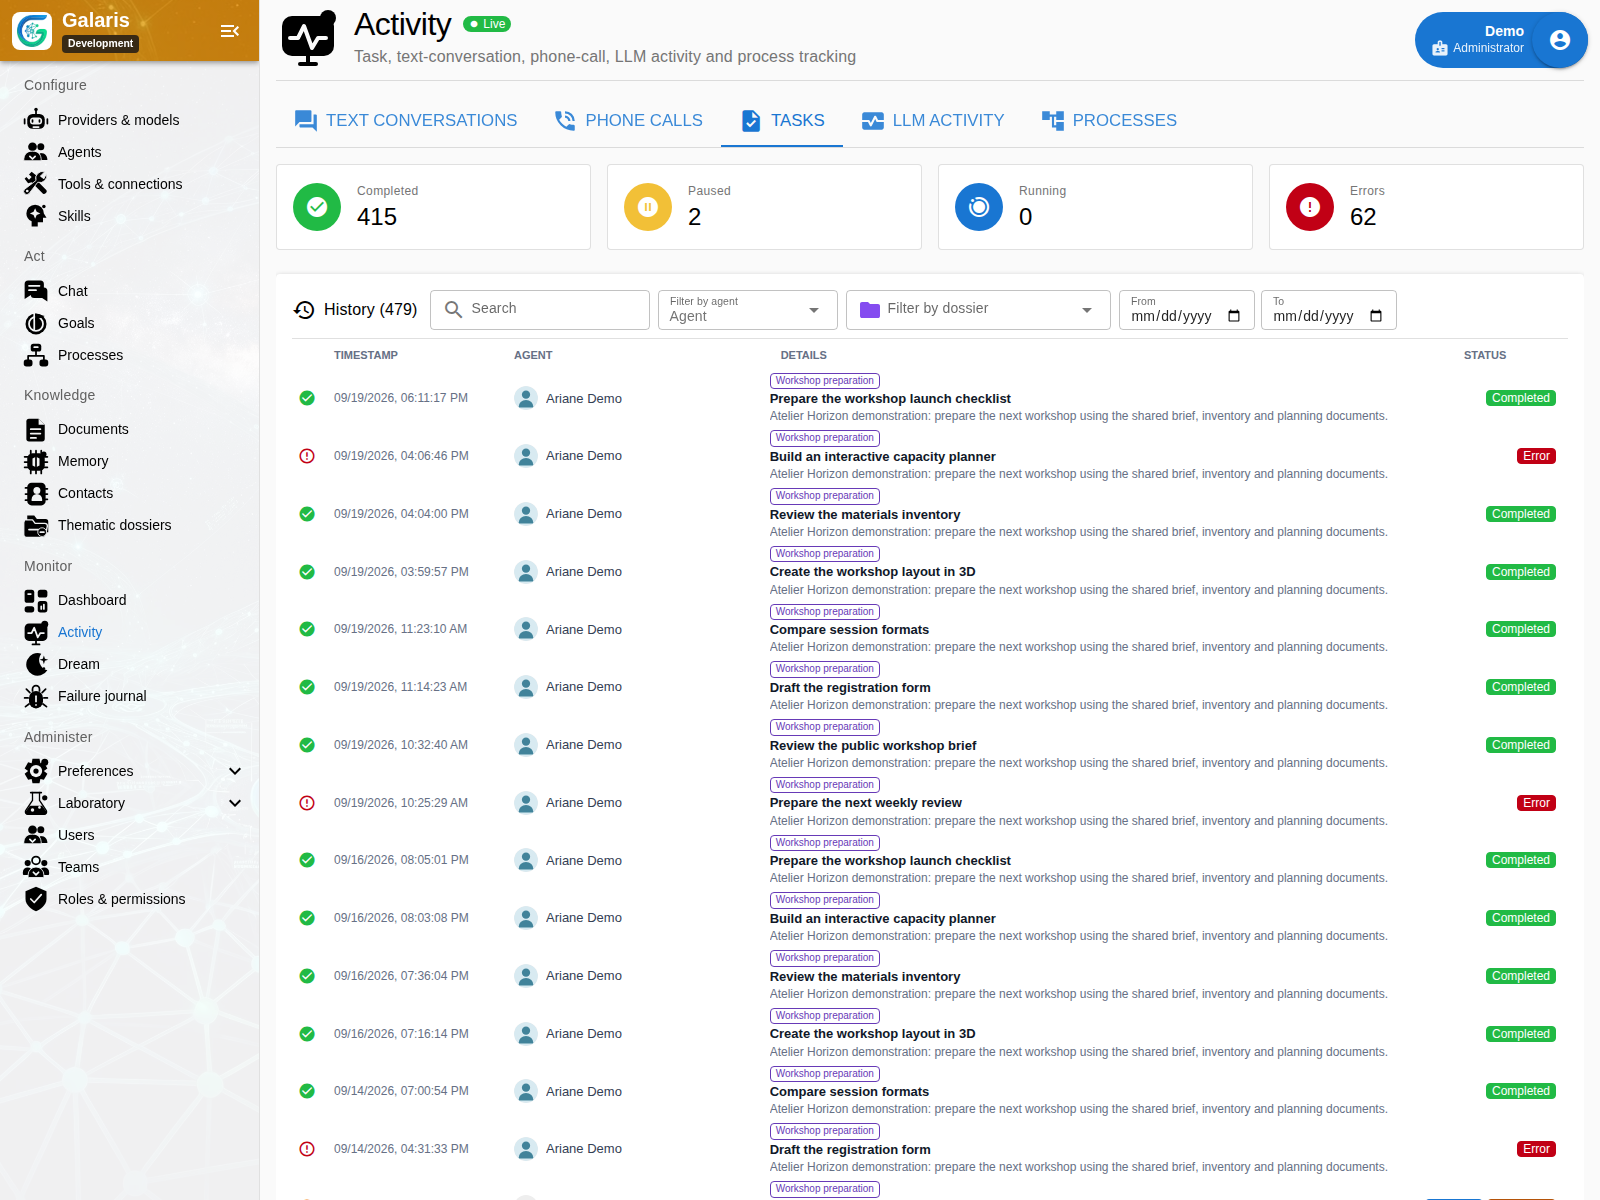Click the Galaris logo
Screen dimensions: 1600x1200
click(x=32, y=31)
